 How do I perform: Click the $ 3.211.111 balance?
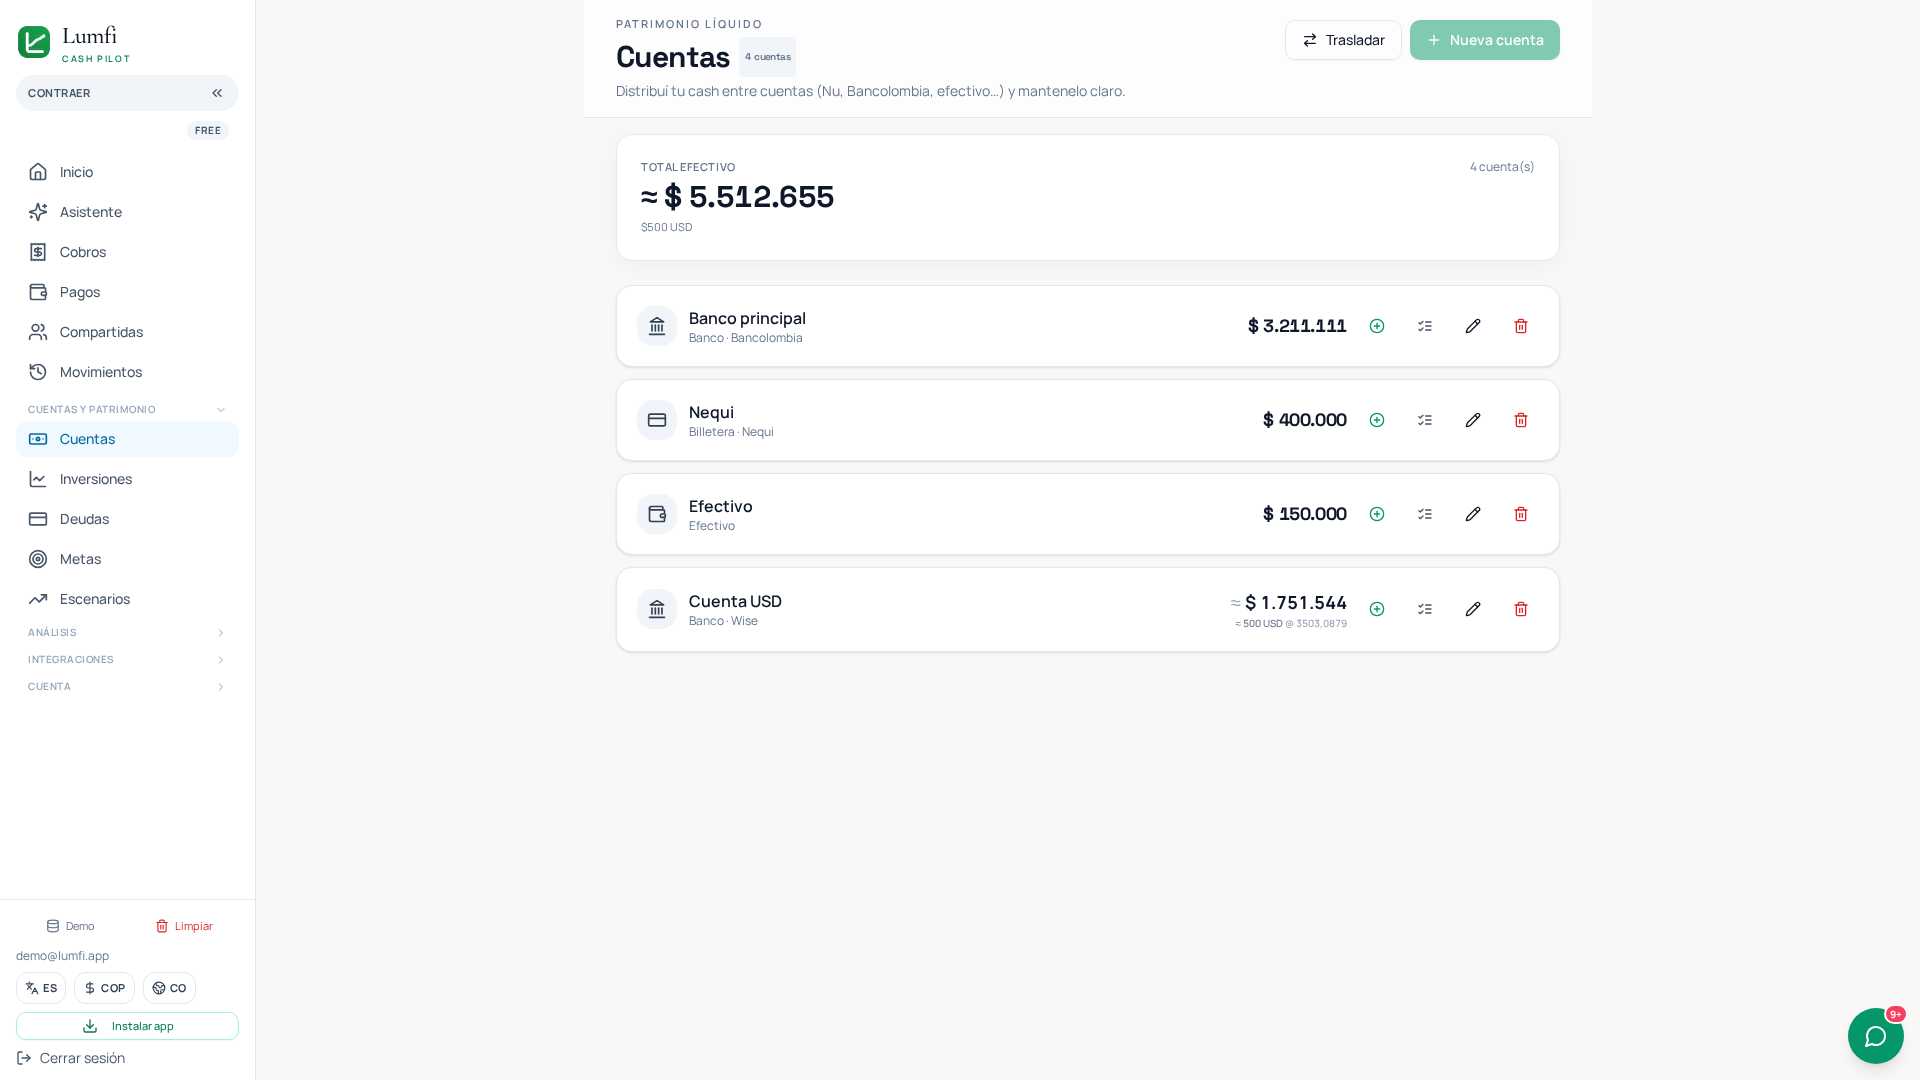[1297, 326]
